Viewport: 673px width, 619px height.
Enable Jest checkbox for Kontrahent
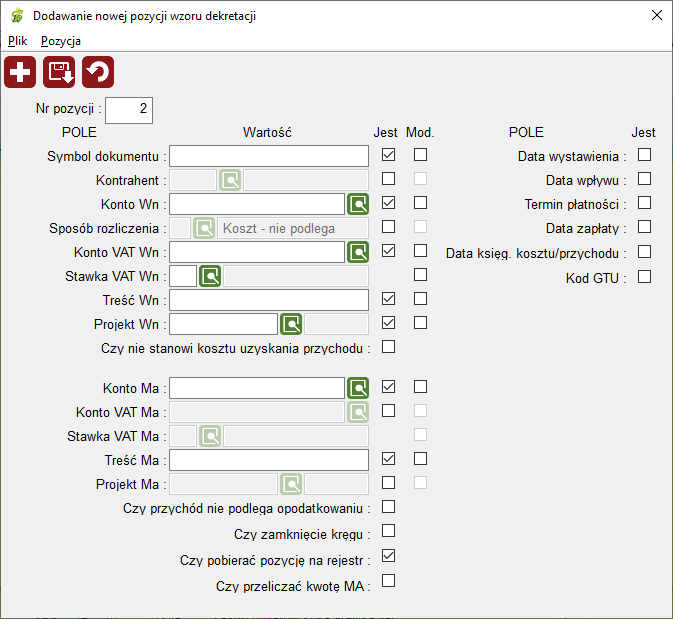coord(388,179)
